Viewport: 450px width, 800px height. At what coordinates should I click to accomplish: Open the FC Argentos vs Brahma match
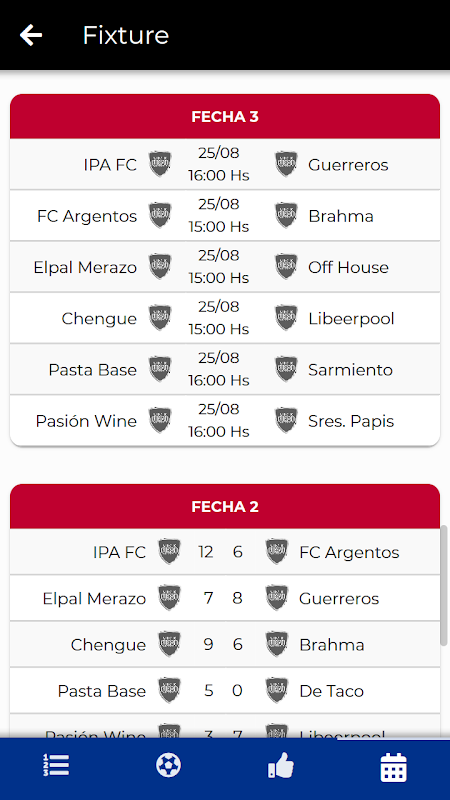pos(225,215)
